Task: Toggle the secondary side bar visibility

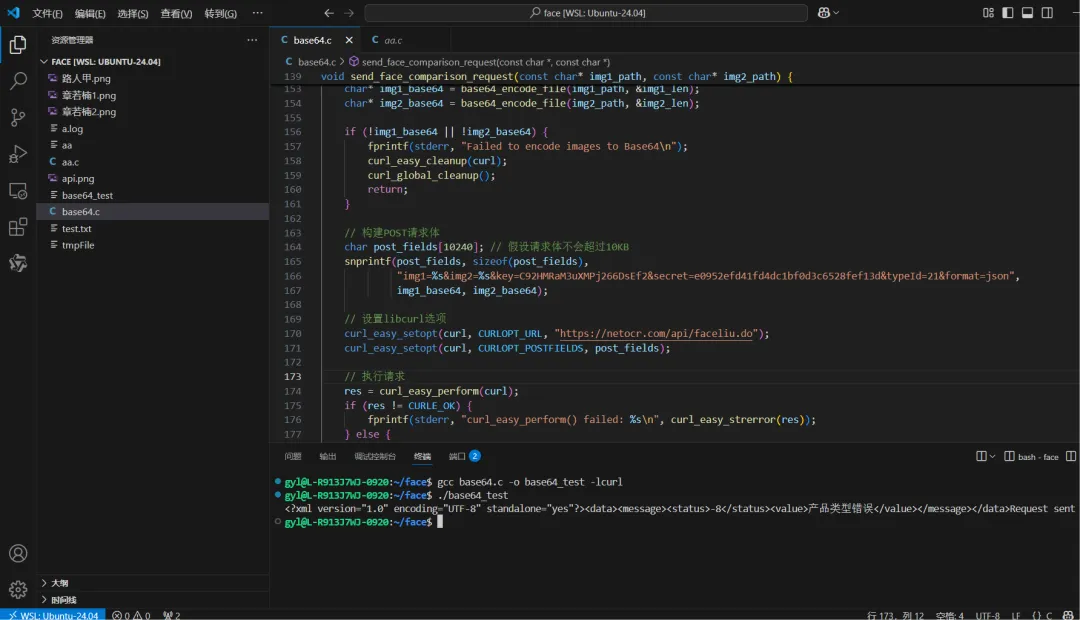Action: pyautogui.click(x=1047, y=13)
